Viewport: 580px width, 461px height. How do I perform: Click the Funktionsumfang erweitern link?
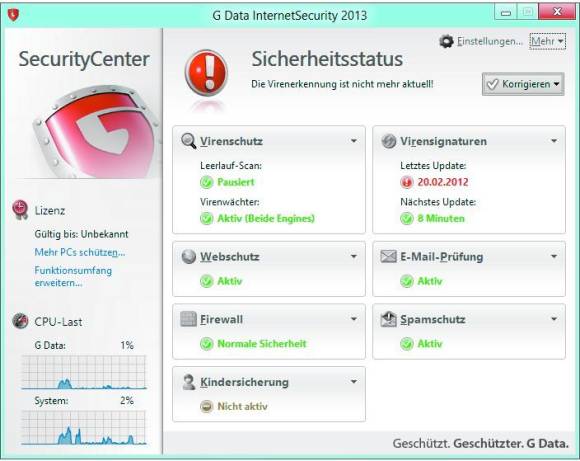click(x=73, y=276)
